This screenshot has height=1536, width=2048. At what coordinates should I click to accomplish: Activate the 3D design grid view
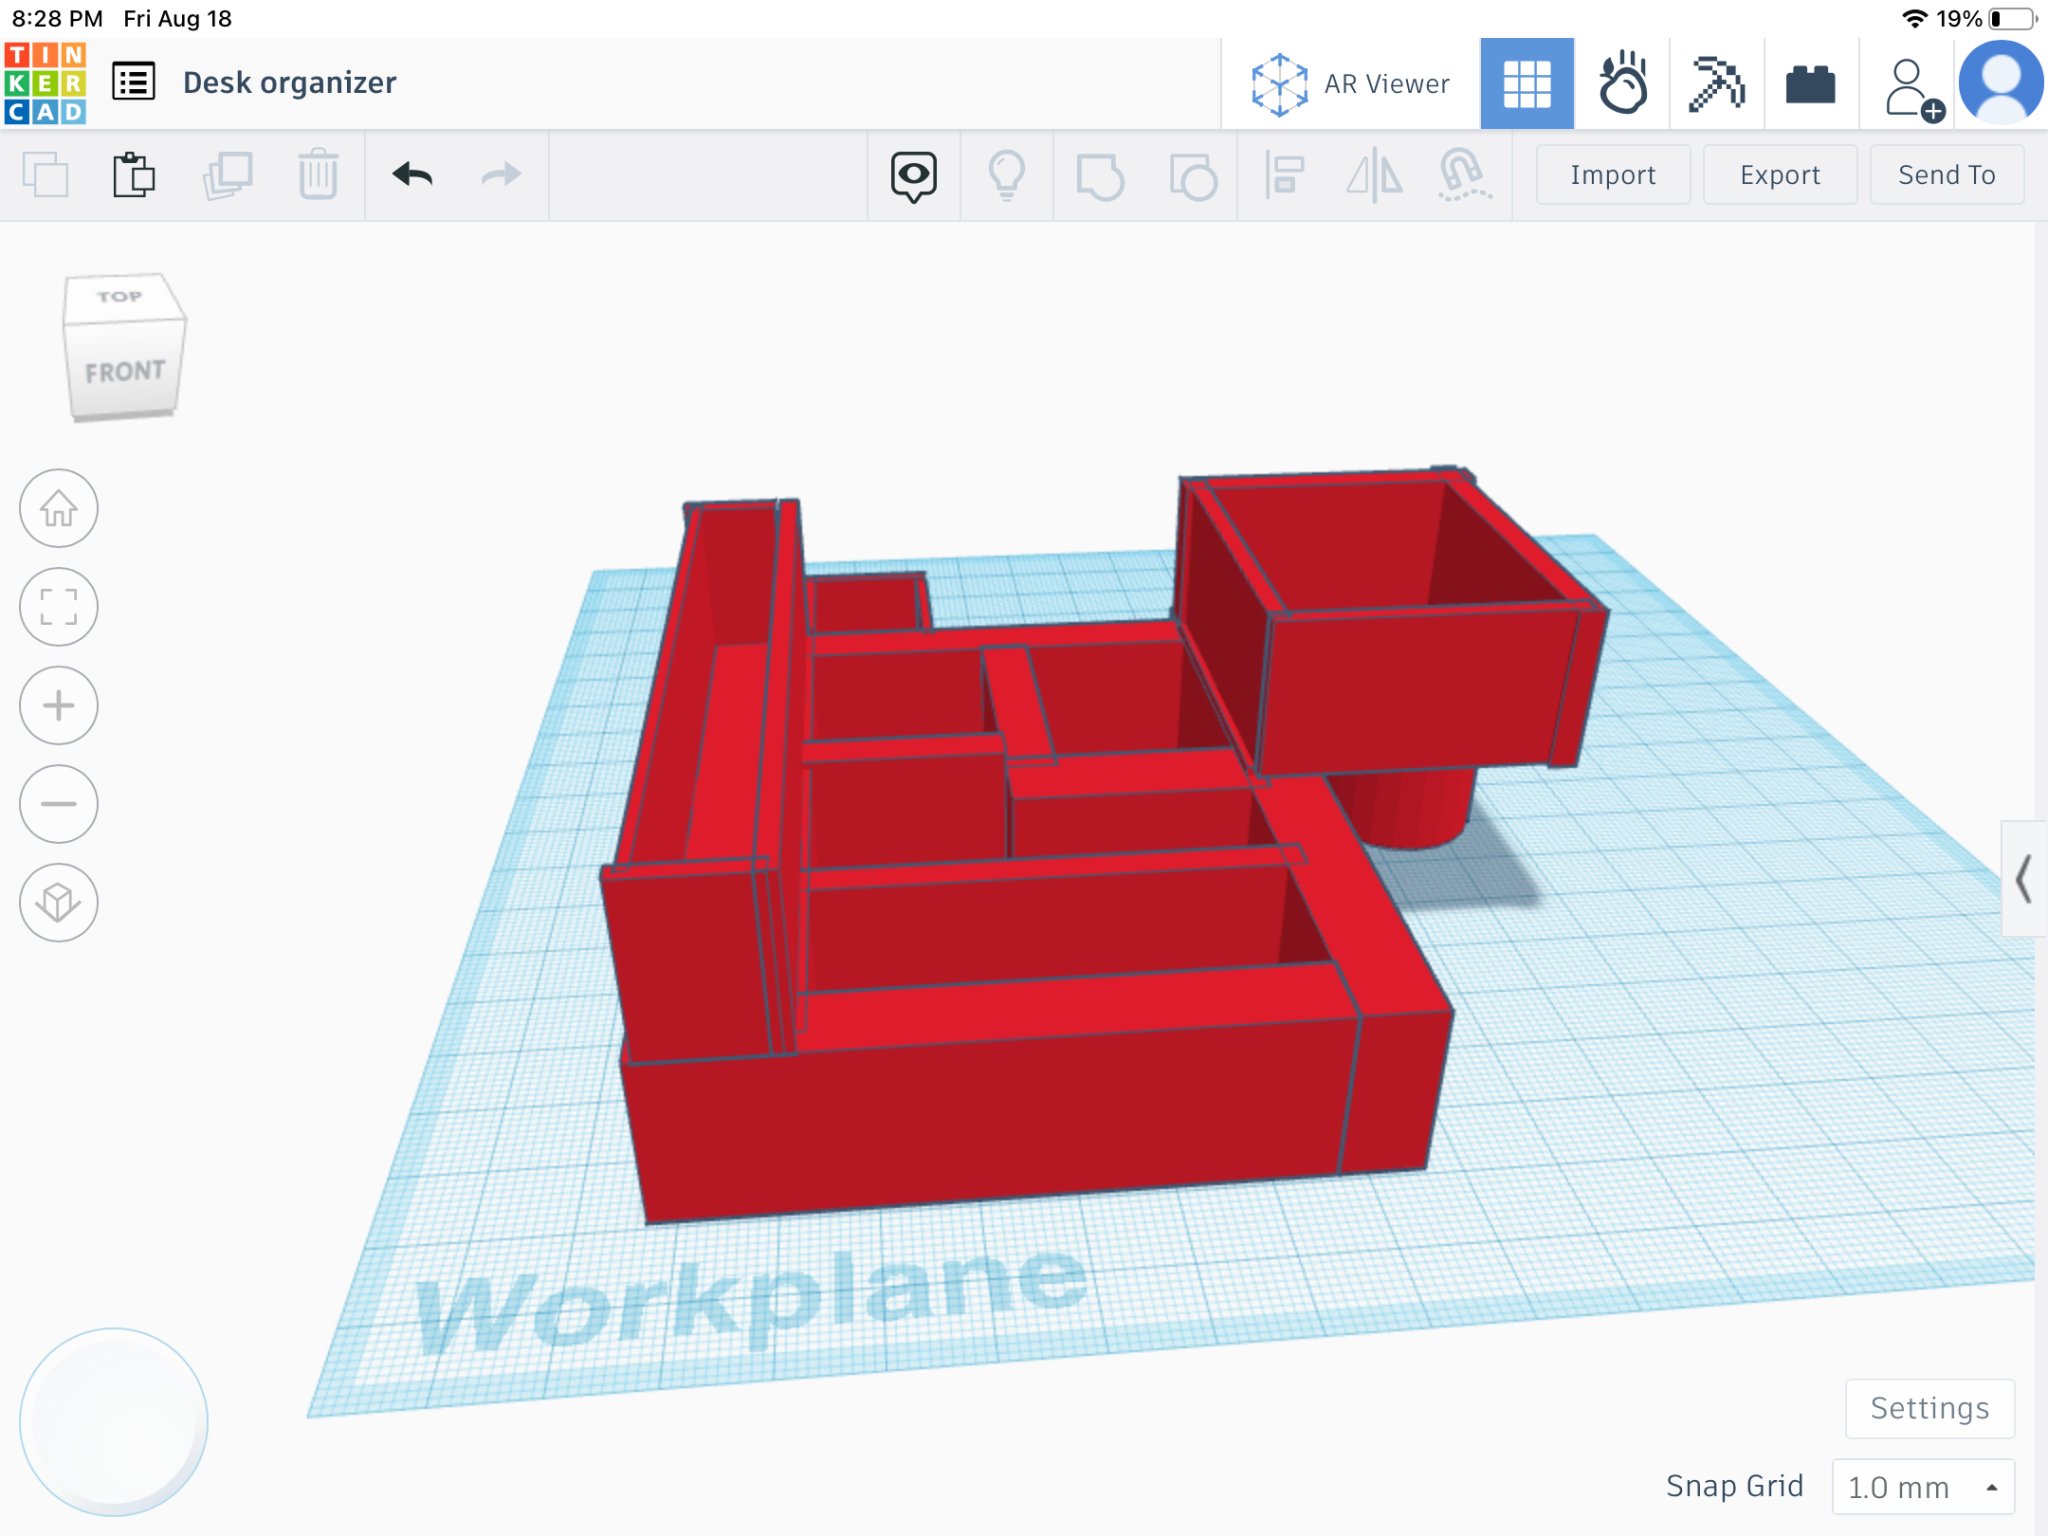point(1526,84)
